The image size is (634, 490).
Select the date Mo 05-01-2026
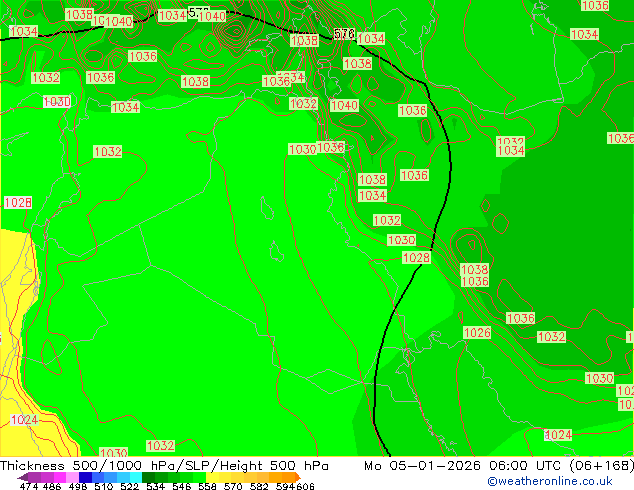pyautogui.click(x=422, y=466)
